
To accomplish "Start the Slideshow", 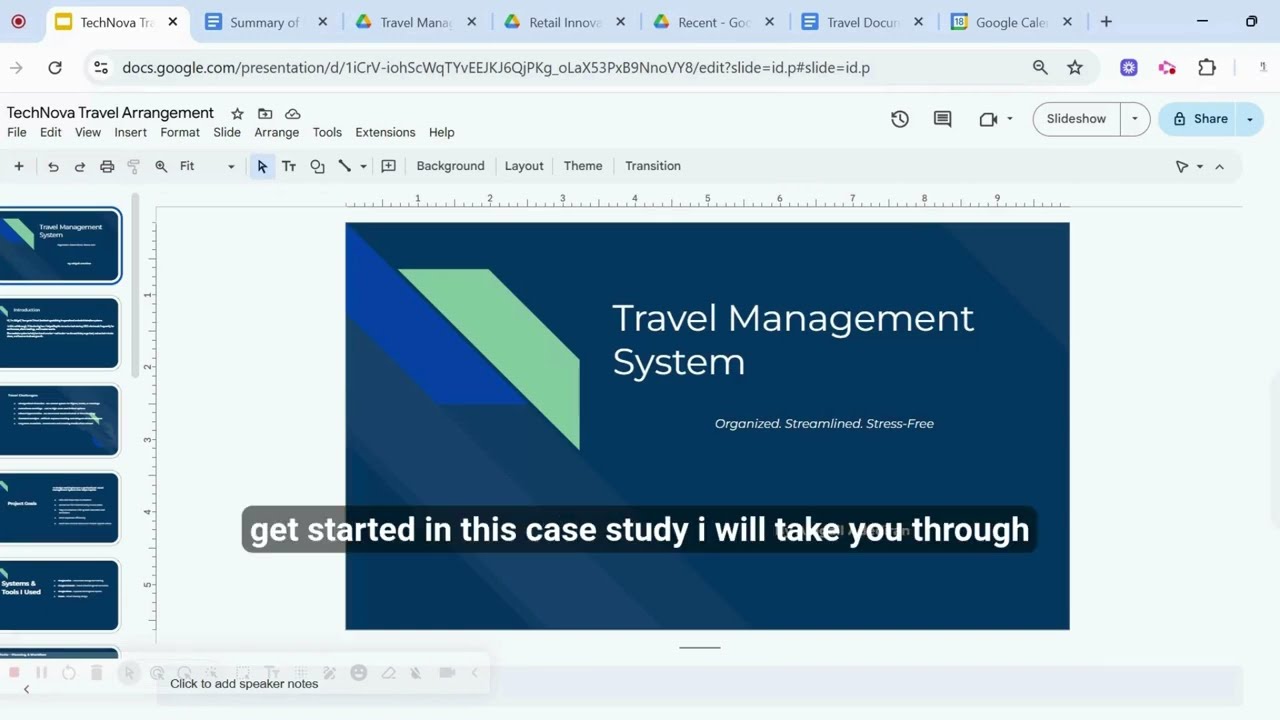I will point(1076,119).
